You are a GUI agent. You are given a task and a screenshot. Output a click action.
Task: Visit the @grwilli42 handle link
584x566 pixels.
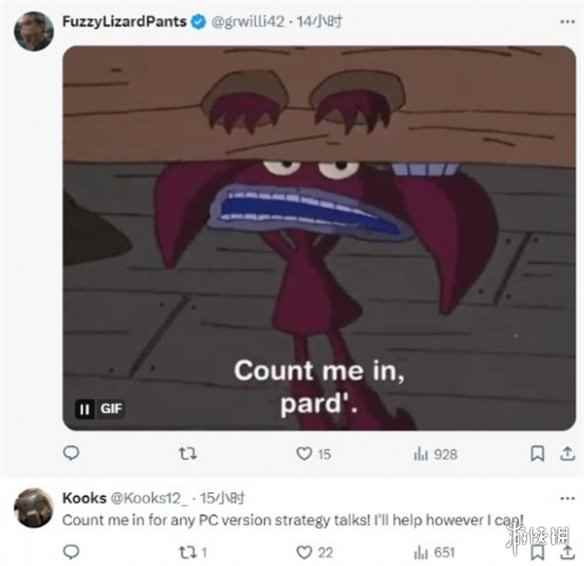tap(248, 22)
